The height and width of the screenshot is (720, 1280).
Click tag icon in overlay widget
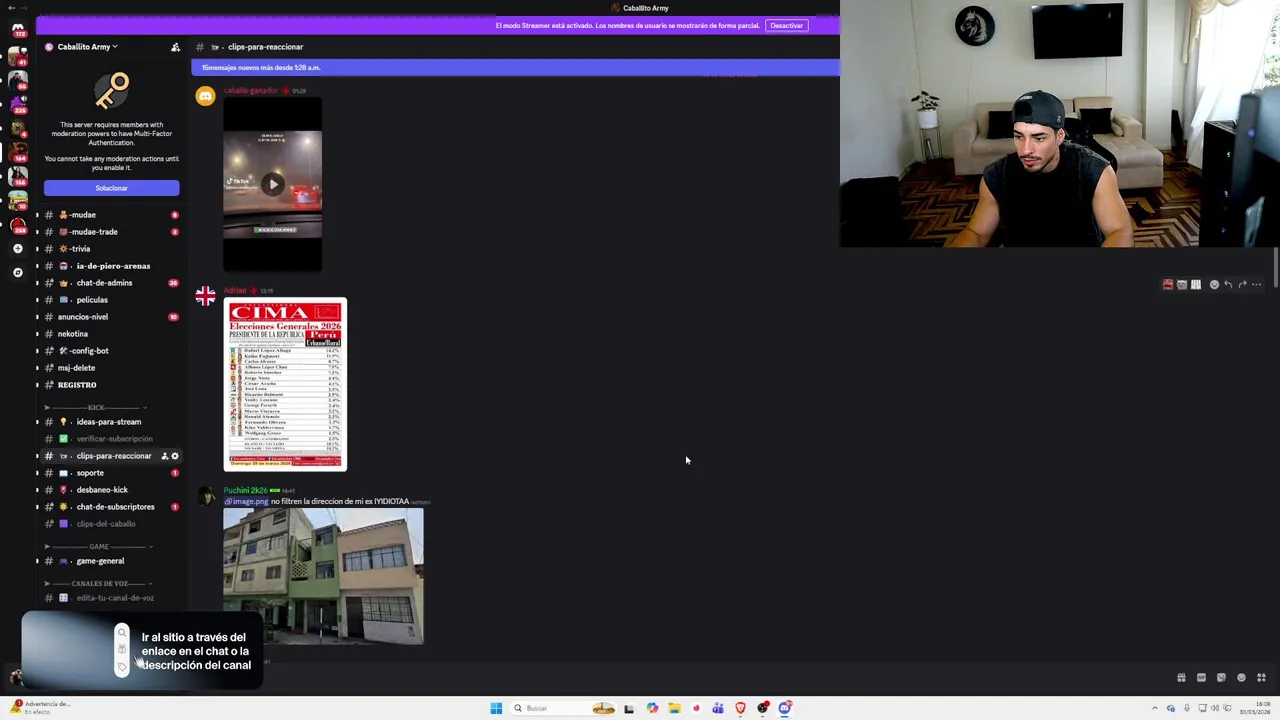(x=122, y=667)
